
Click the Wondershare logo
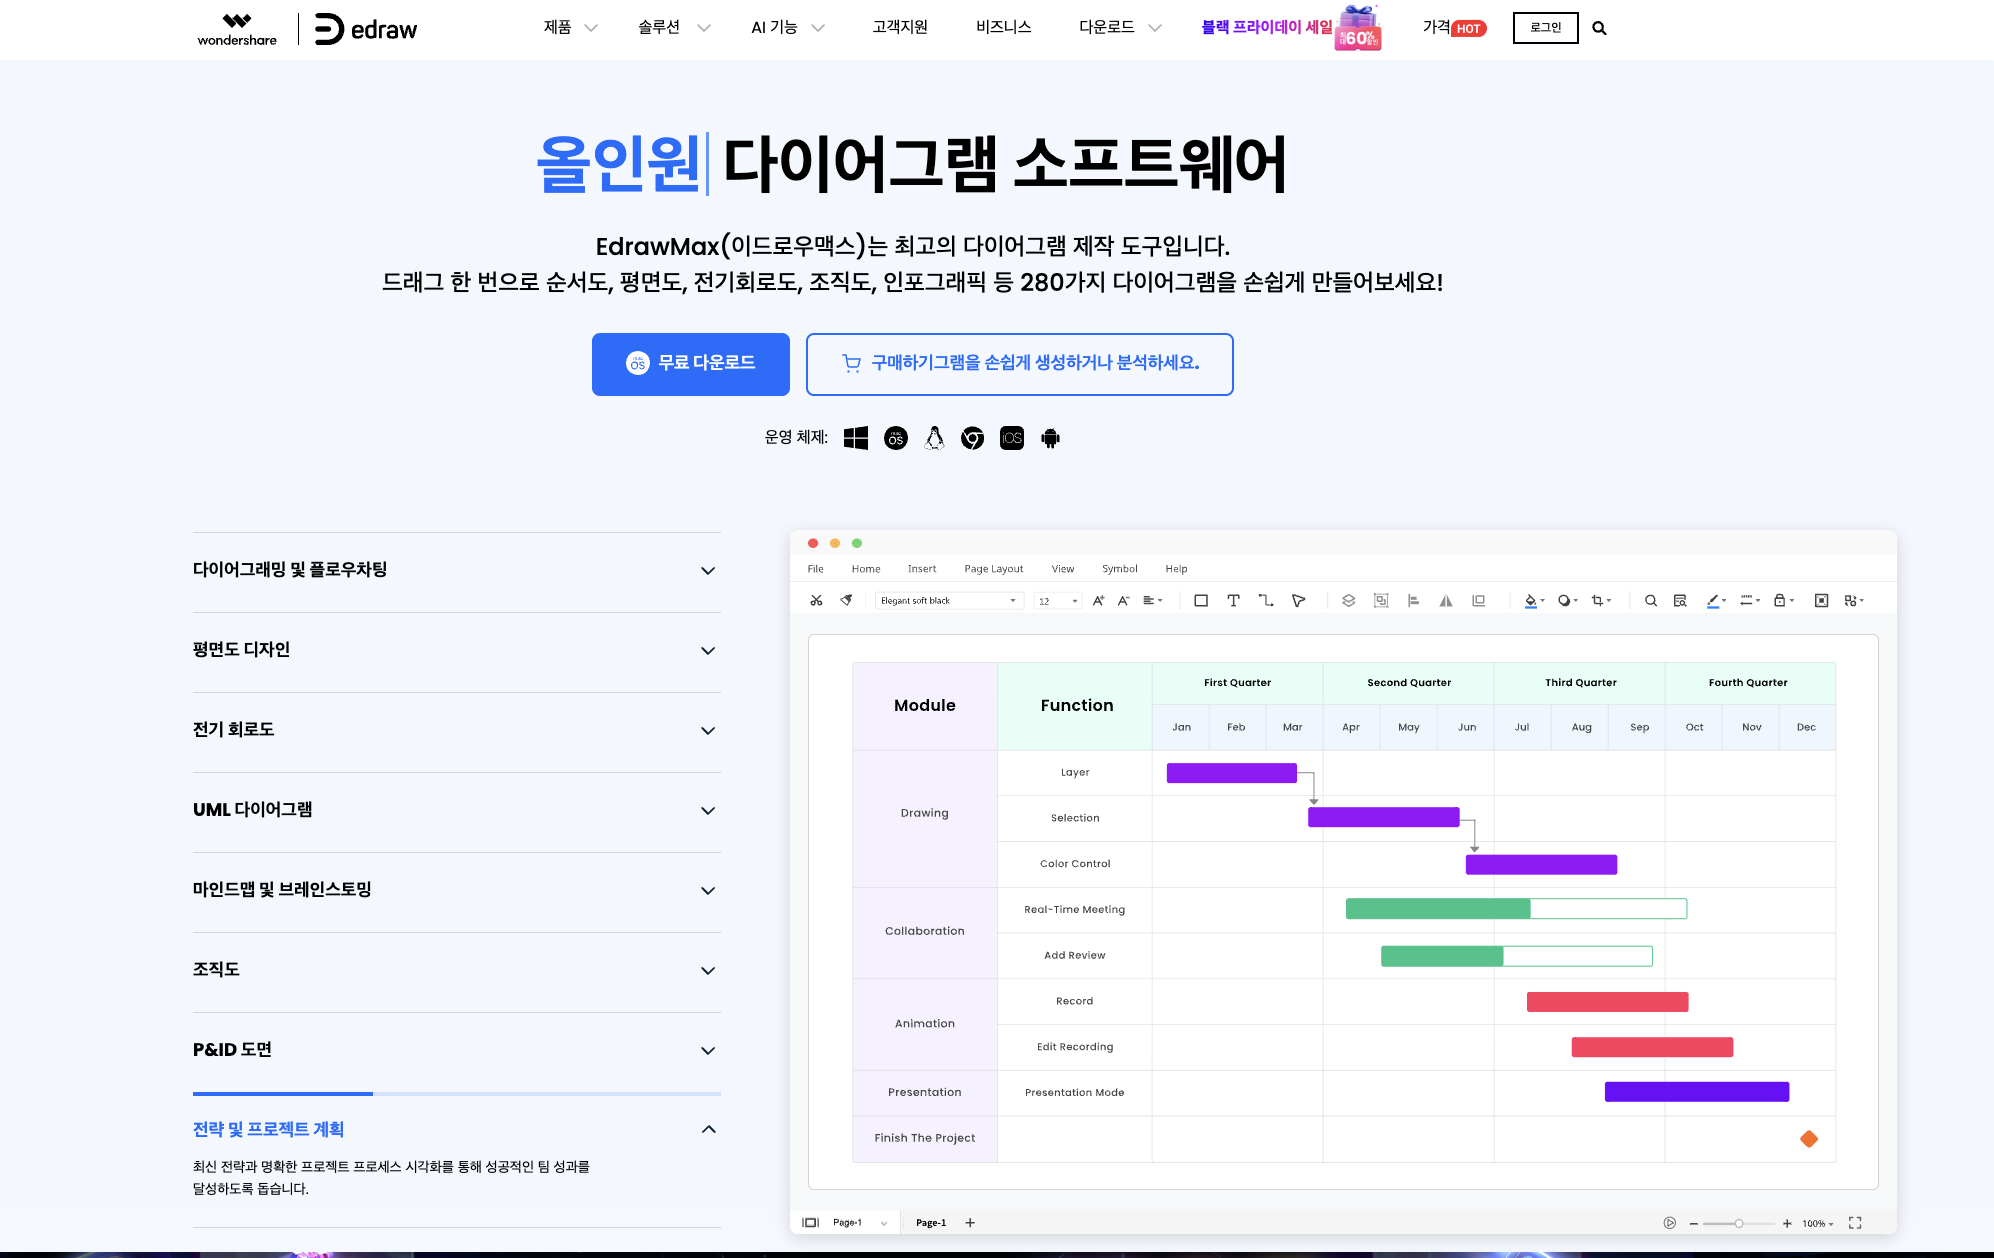[237, 29]
